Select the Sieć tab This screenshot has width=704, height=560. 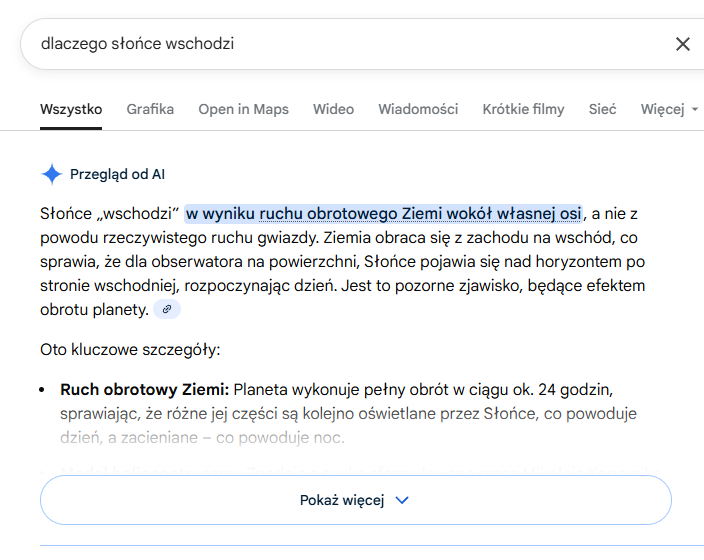coord(602,109)
